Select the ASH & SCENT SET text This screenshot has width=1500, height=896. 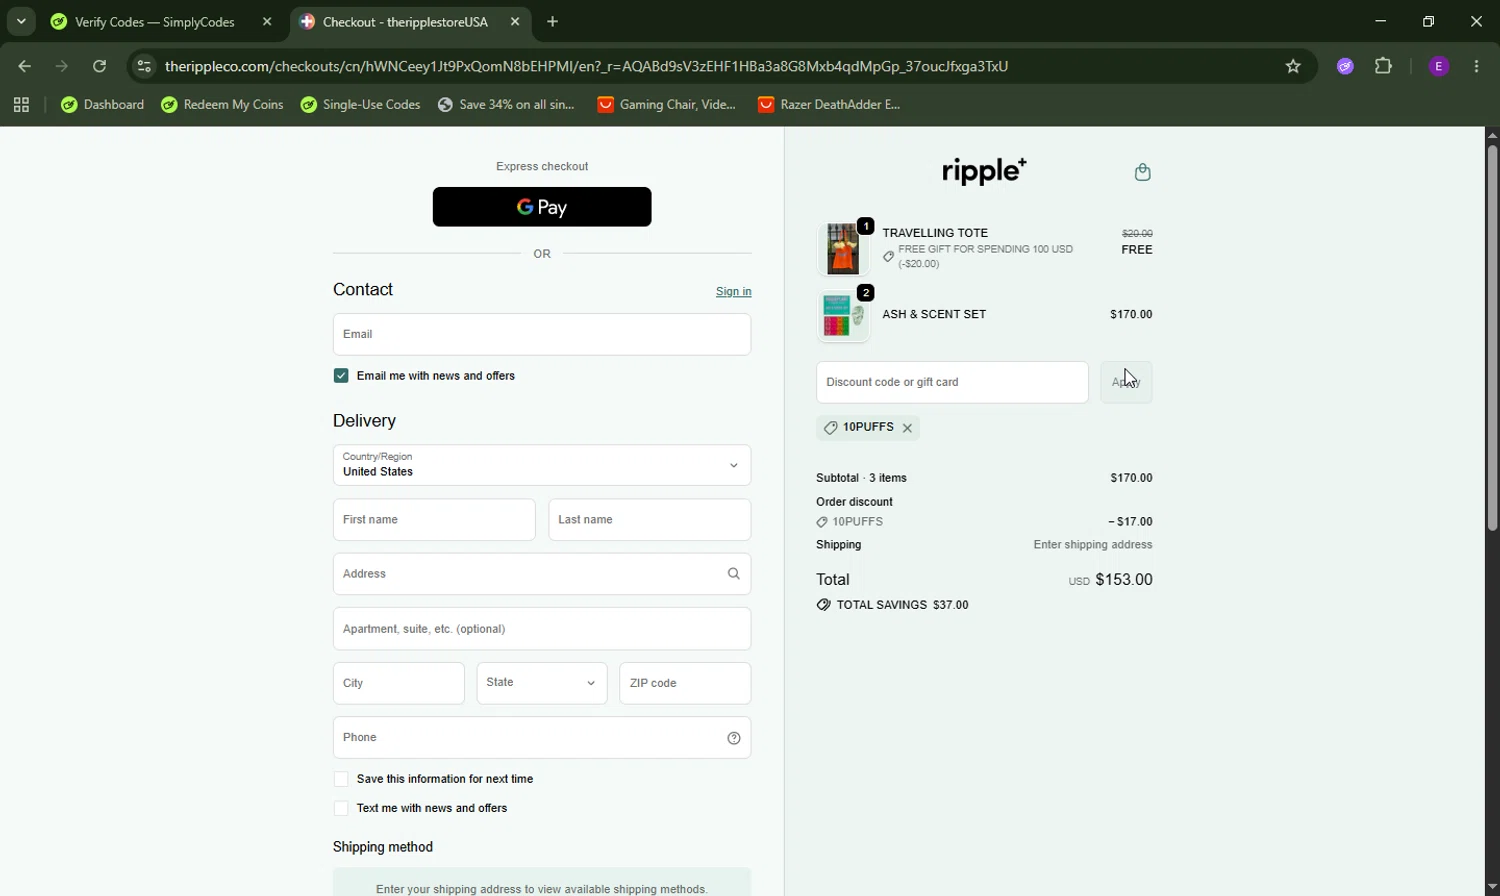[934, 315]
